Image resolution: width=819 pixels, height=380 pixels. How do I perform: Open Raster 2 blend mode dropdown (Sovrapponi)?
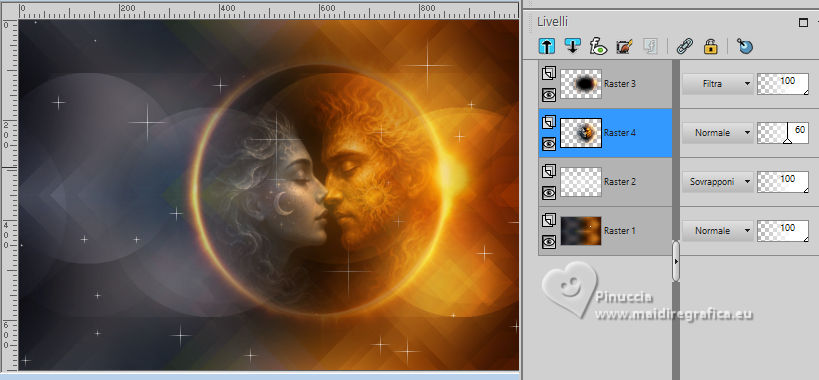[718, 182]
